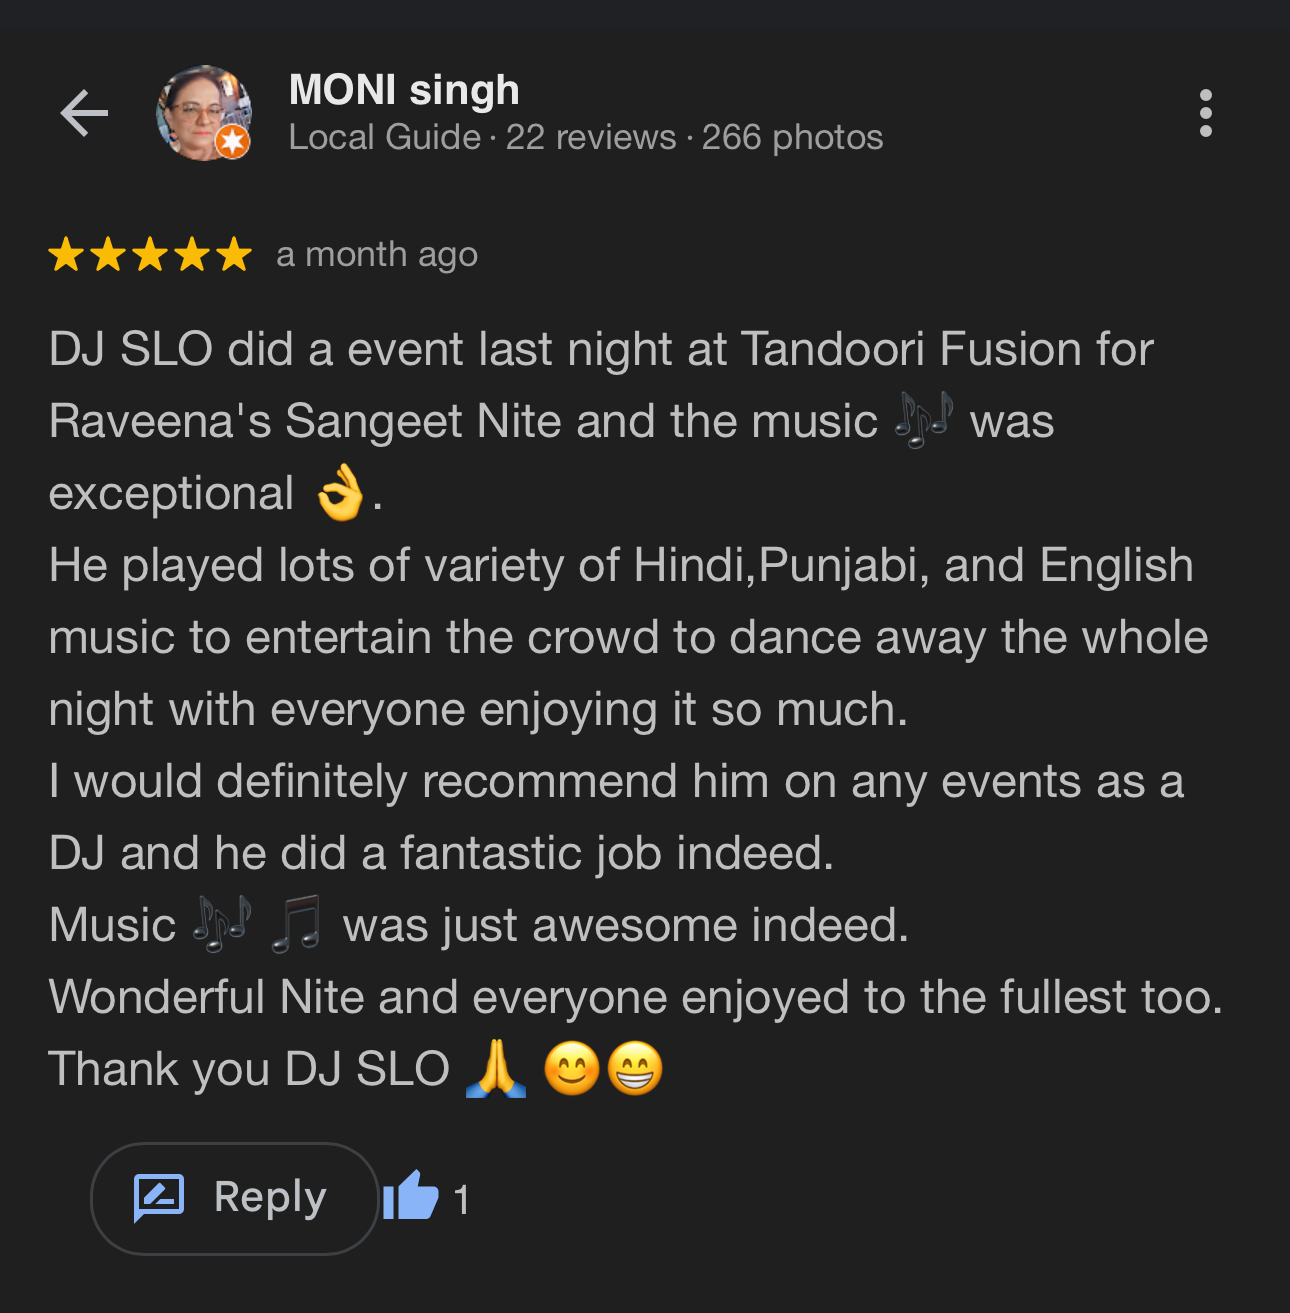Click the reply pencil chat icon
This screenshot has height=1313, width=1290.
pyautogui.click(x=159, y=1197)
